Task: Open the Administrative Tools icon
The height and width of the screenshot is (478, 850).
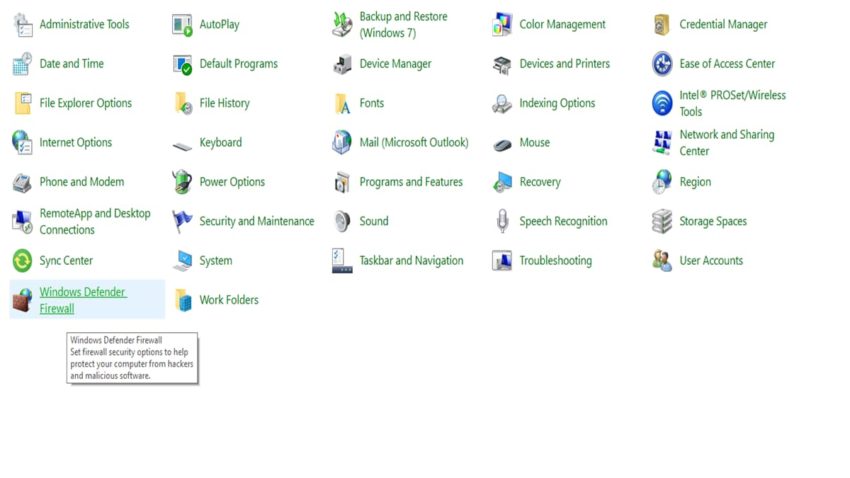Action: pyautogui.click(x=22, y=24)
